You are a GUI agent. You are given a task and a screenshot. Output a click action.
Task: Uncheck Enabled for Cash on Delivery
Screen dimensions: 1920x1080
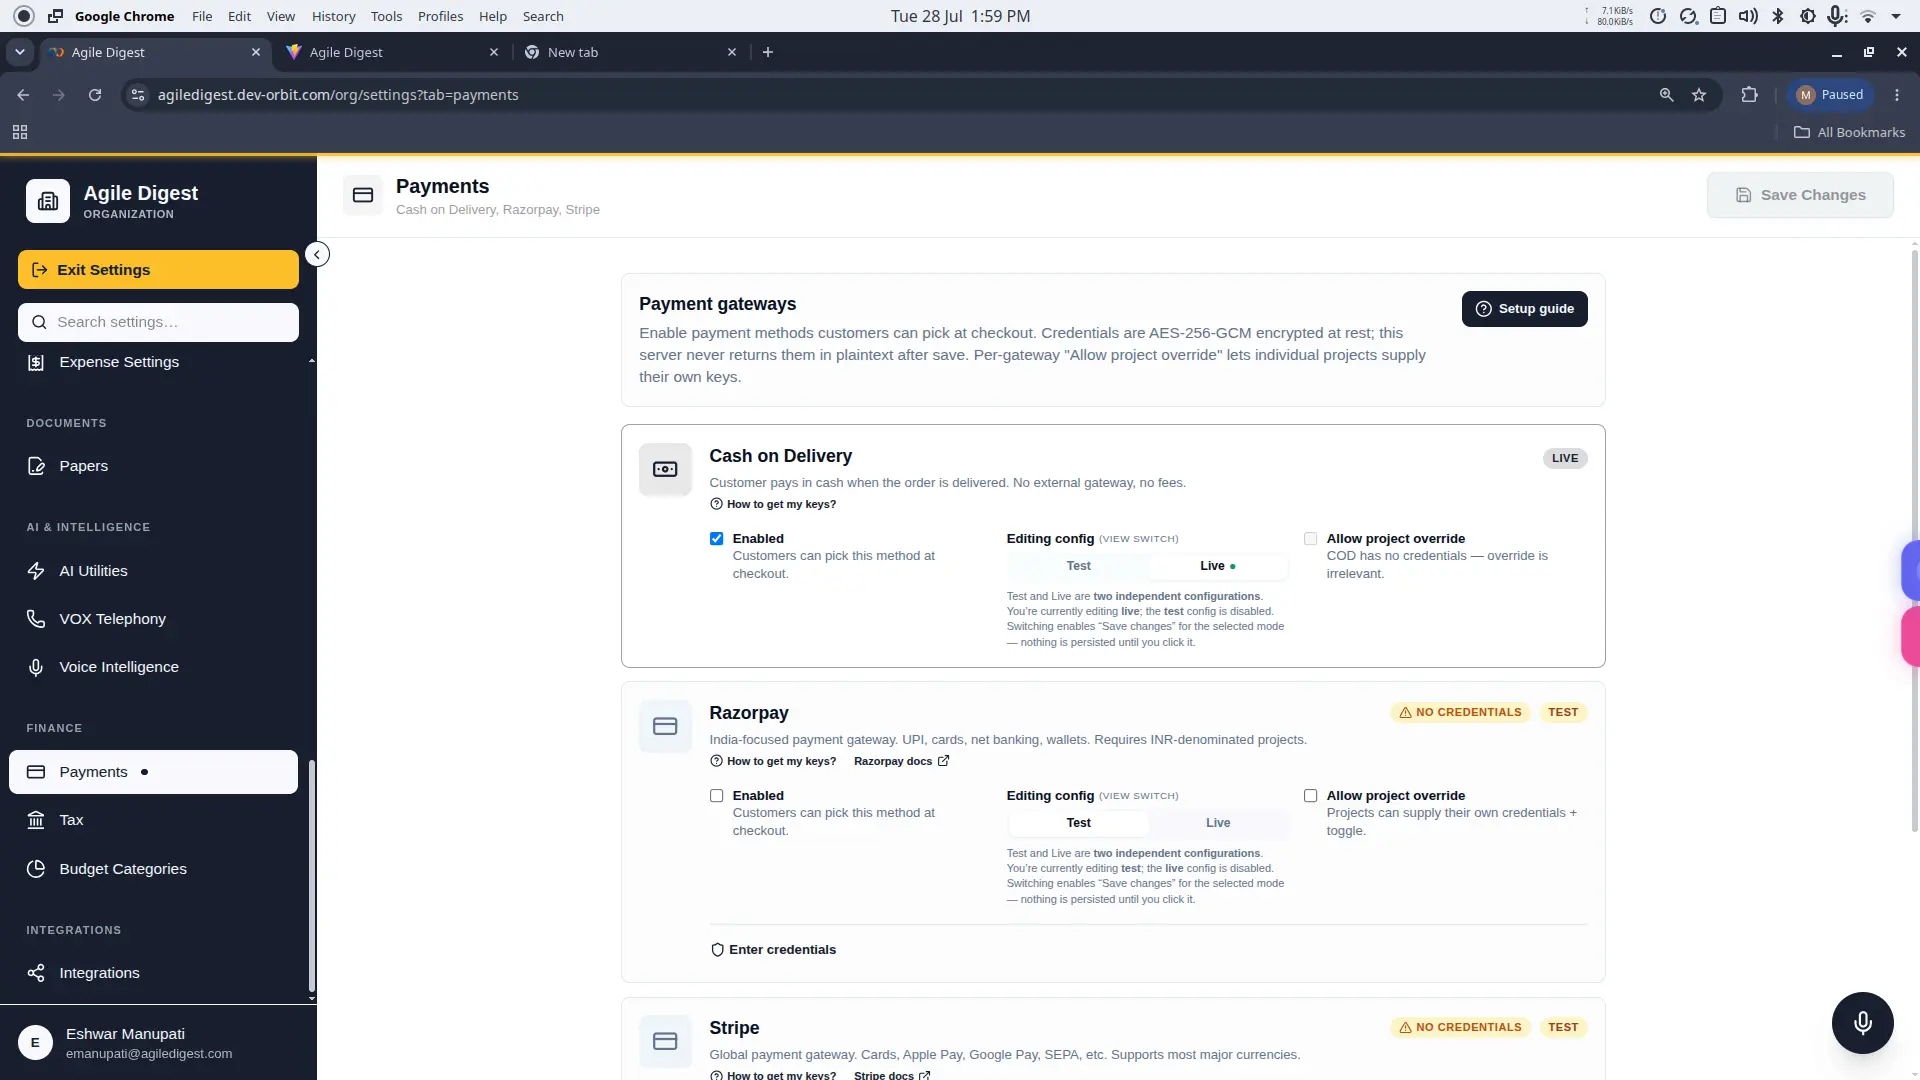point(716,539)
